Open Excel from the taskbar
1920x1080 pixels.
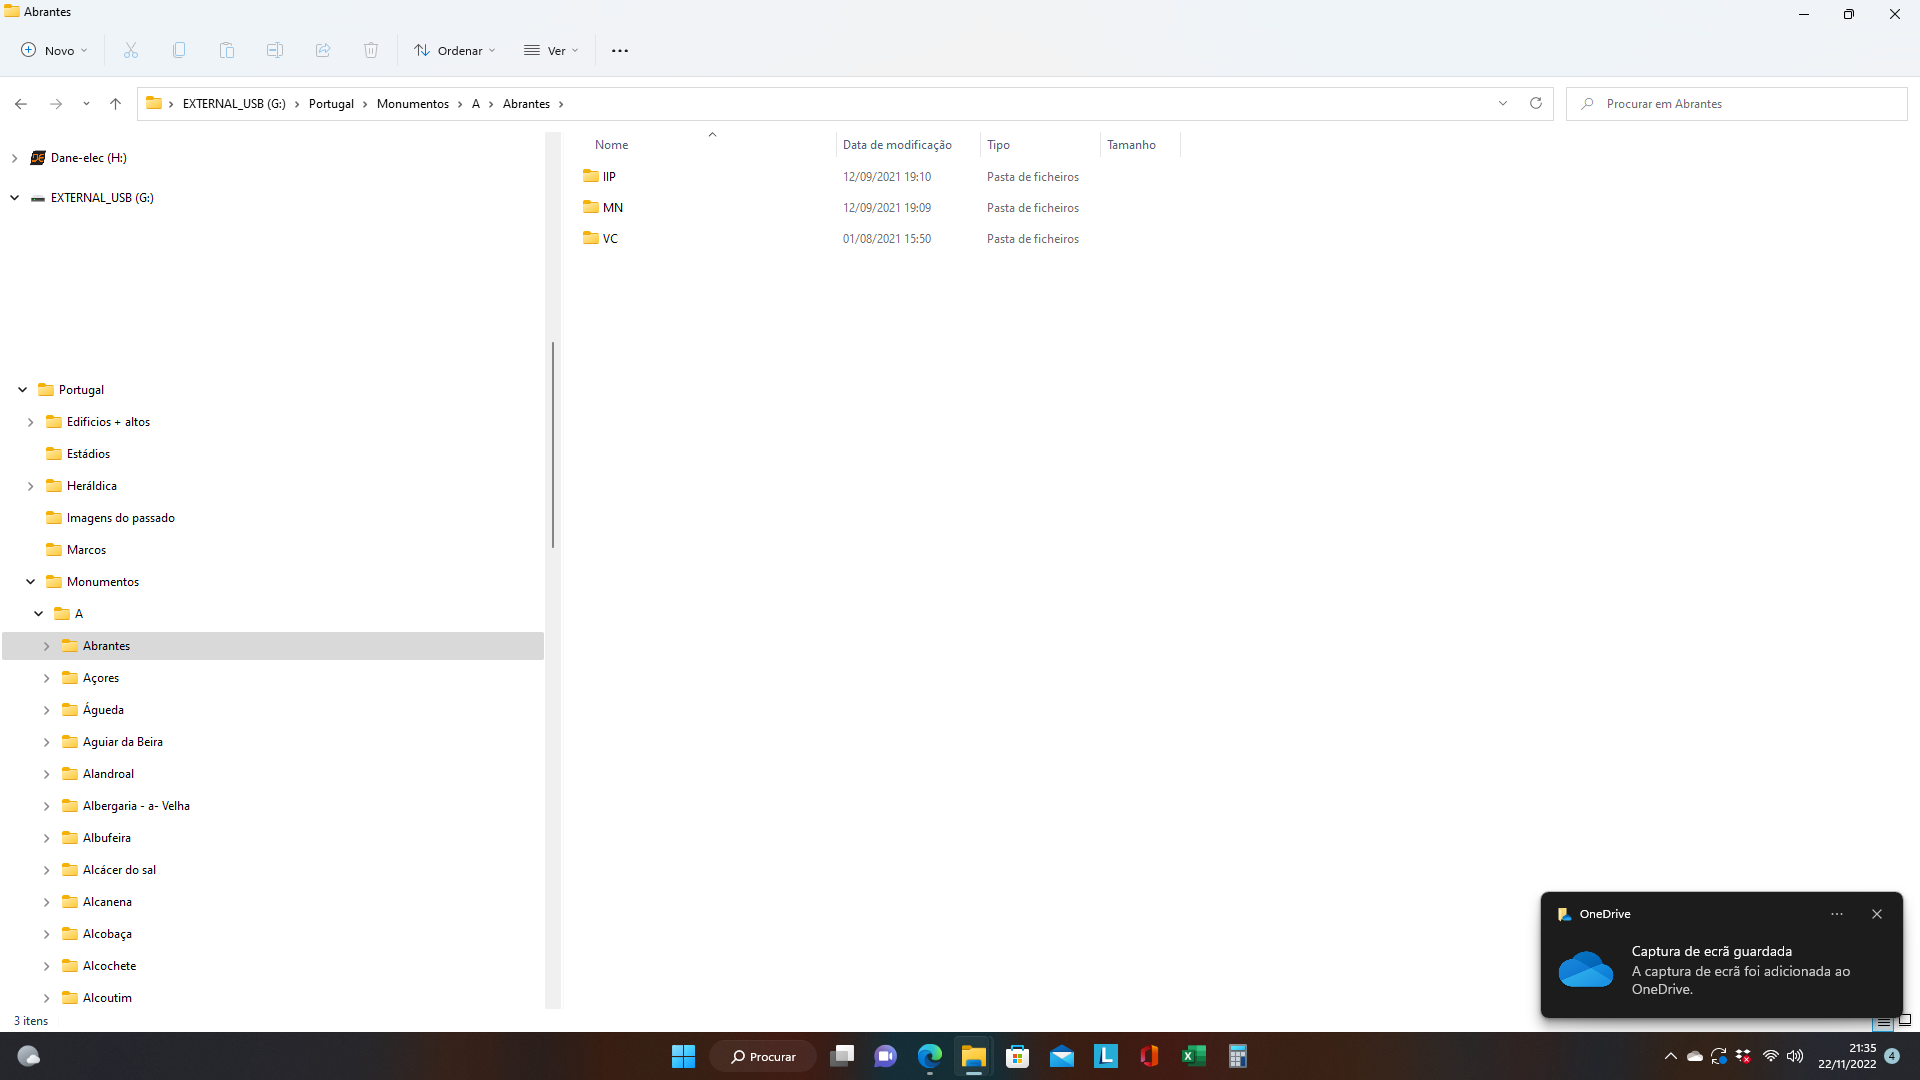coord(1194,1056)
